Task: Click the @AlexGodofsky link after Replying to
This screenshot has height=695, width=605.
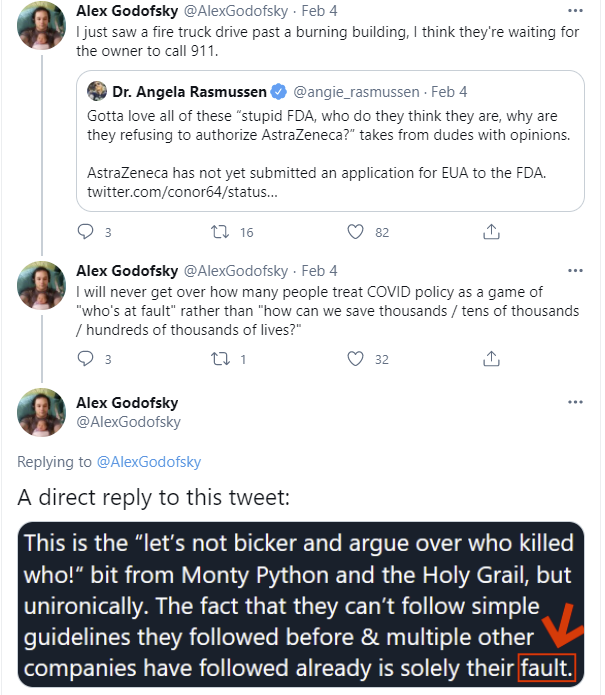Action: [148, 462]
